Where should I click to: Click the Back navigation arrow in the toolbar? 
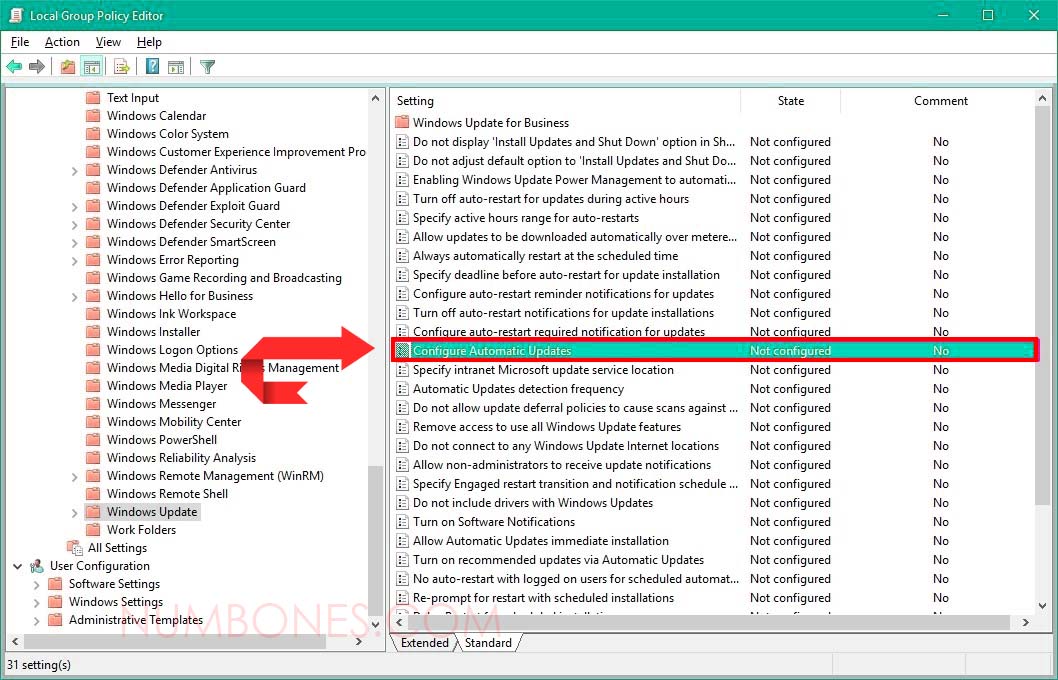14,66
